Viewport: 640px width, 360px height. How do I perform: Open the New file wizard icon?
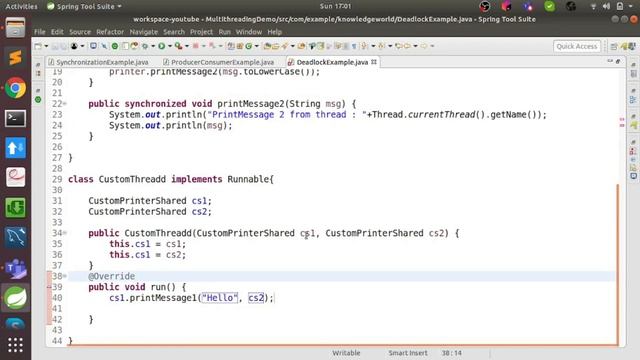(38, 46)
